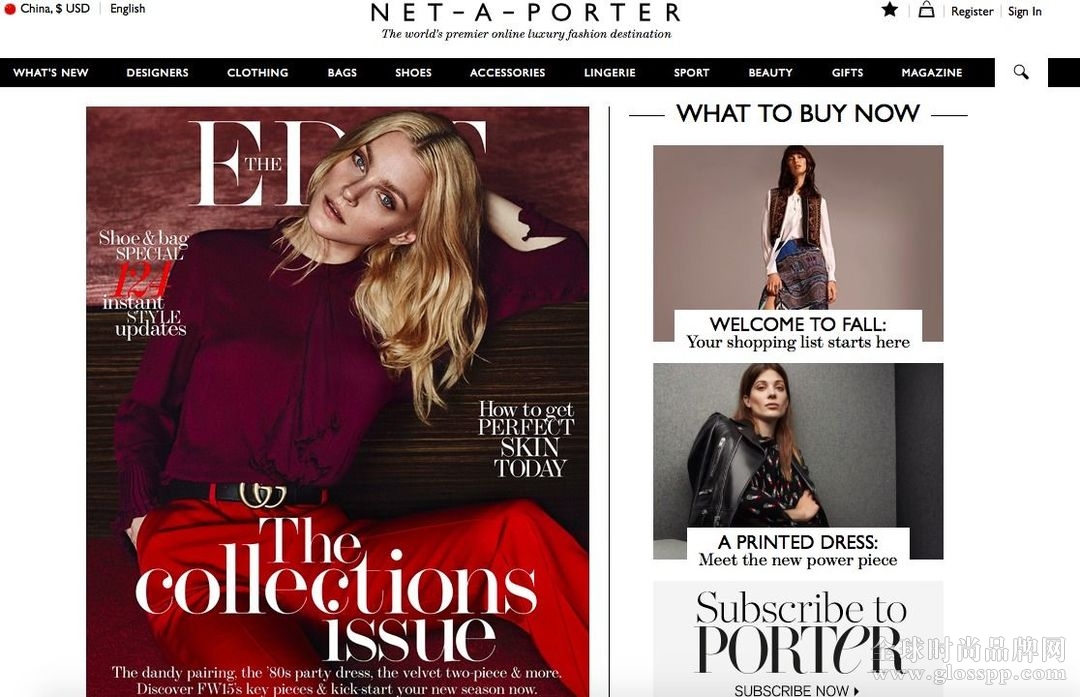
Task: Open the Designers menu
Action: pos(157,72)
